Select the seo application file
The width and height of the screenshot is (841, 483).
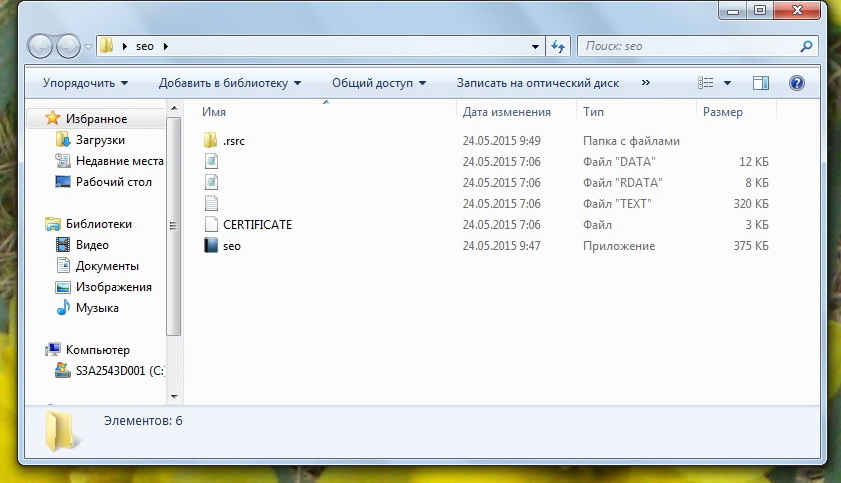231,246
